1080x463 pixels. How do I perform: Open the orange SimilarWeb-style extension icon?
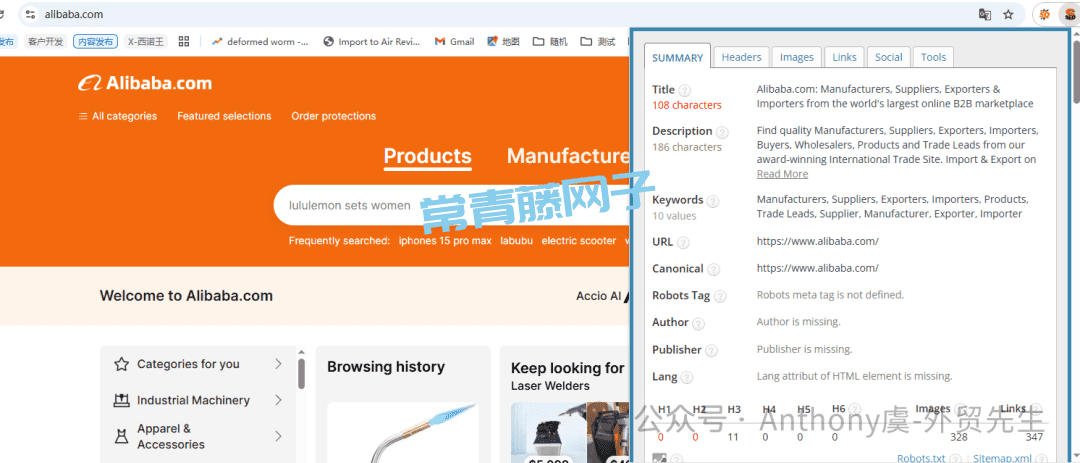coord(1044,14)
